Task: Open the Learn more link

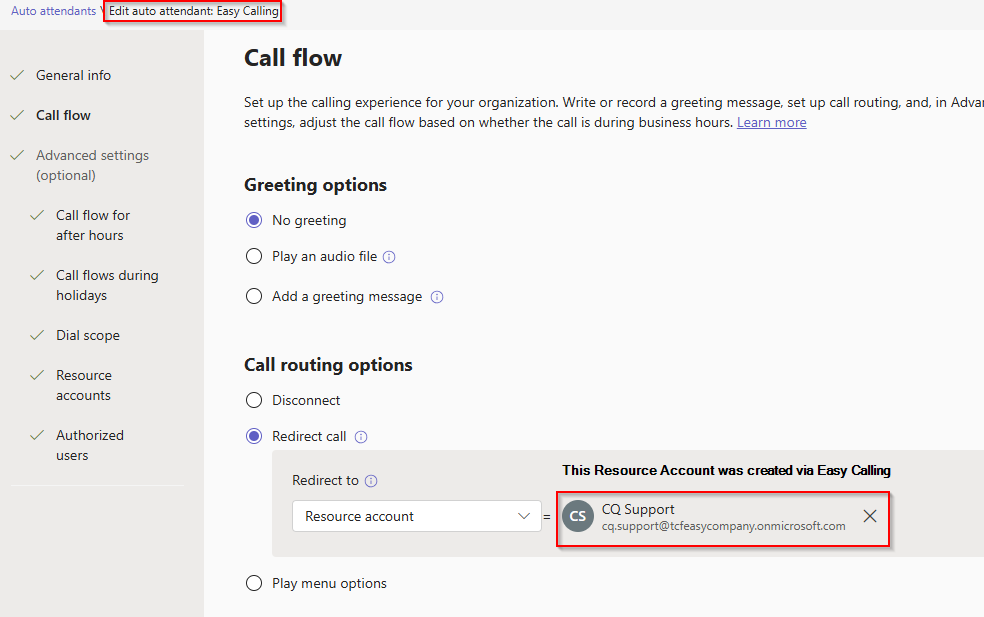Action: point(771,122)
